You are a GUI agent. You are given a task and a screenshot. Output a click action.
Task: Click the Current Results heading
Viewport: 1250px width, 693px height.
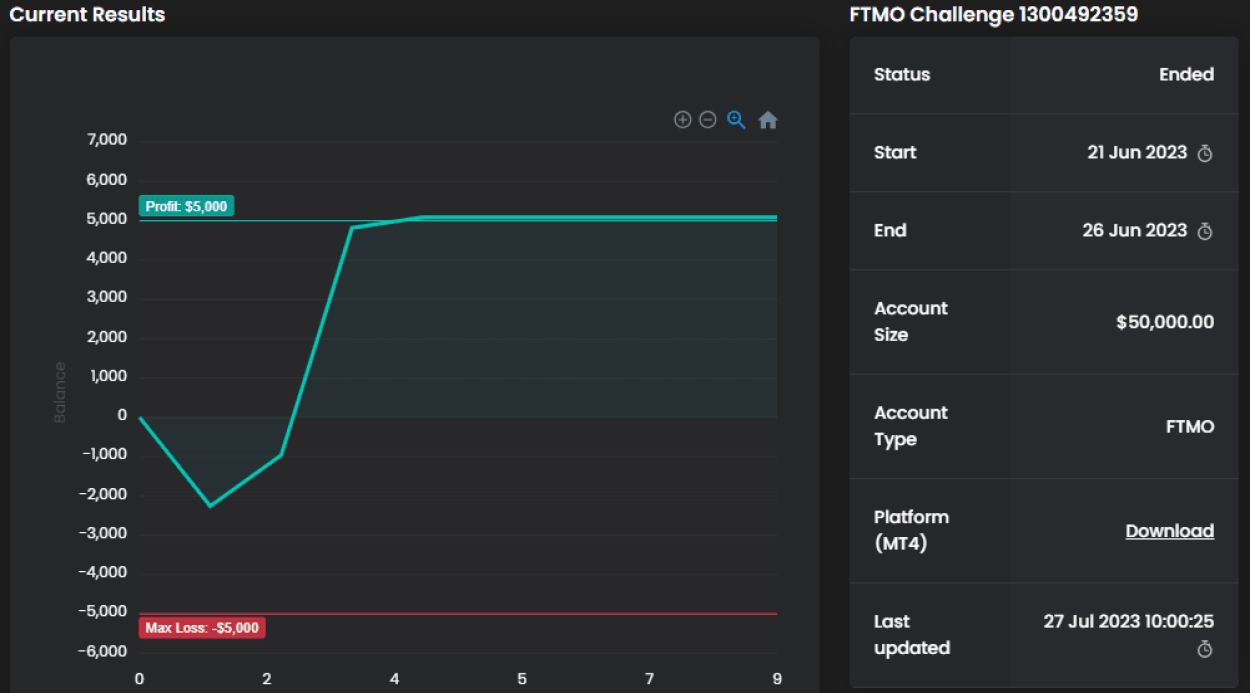(x=87, y=15)
